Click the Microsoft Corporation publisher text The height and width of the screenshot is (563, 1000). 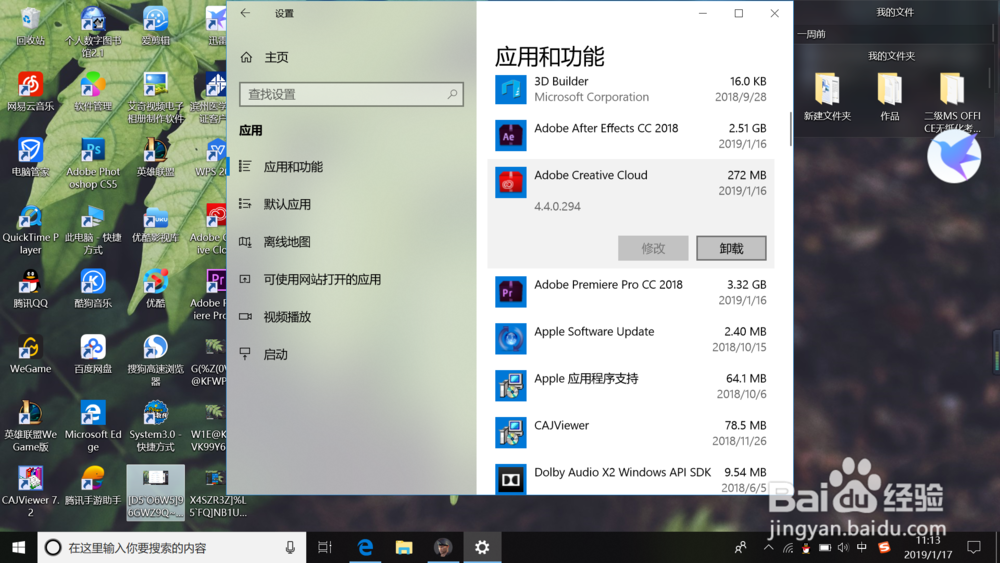click(591, 97)
